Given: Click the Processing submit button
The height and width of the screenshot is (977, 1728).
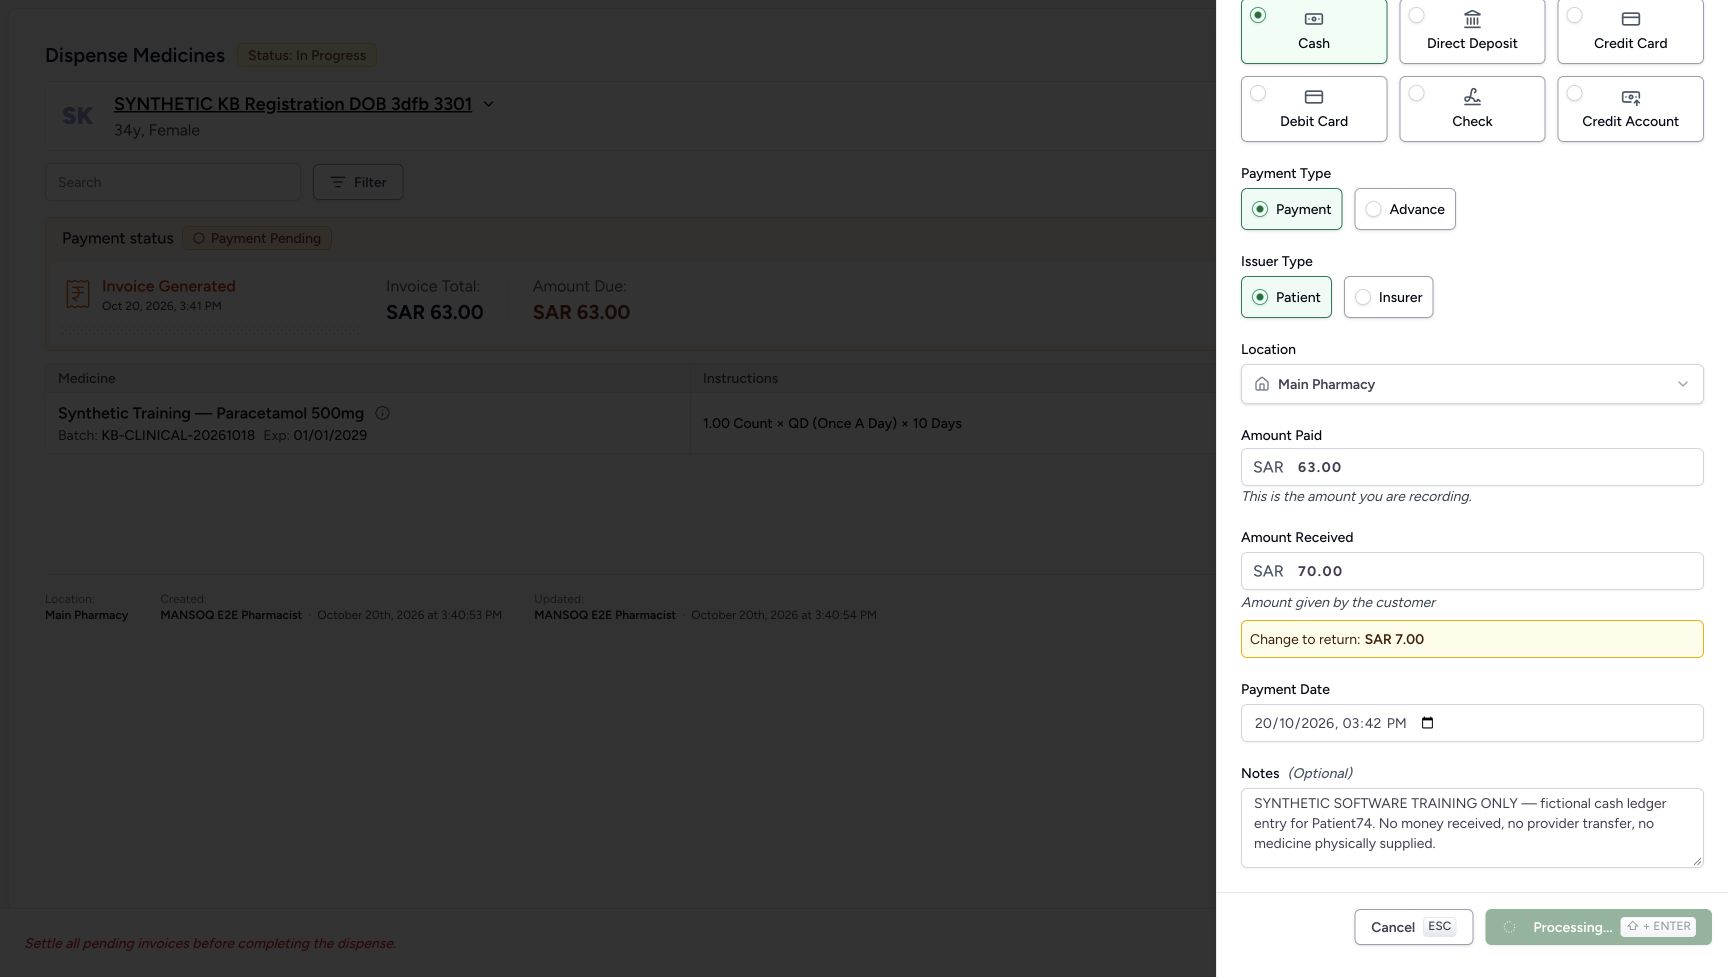Looking at the screenshot, I should coord(1598,927).
